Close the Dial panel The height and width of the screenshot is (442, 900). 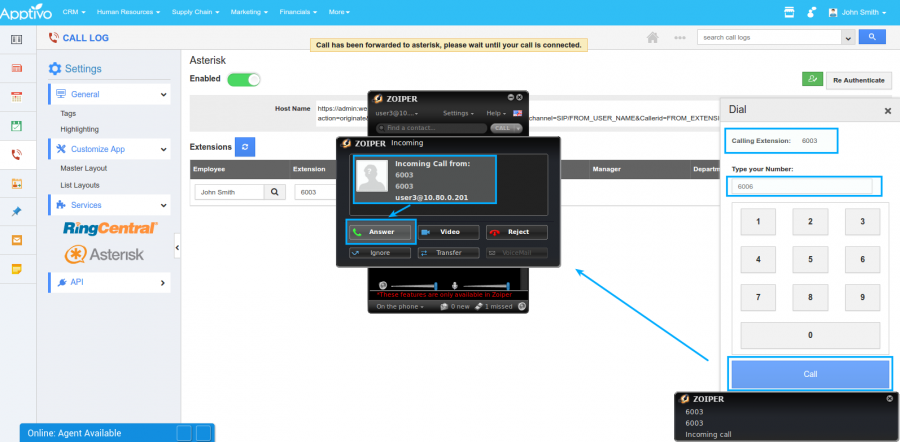pyautogui.click(x=887, y=111)
